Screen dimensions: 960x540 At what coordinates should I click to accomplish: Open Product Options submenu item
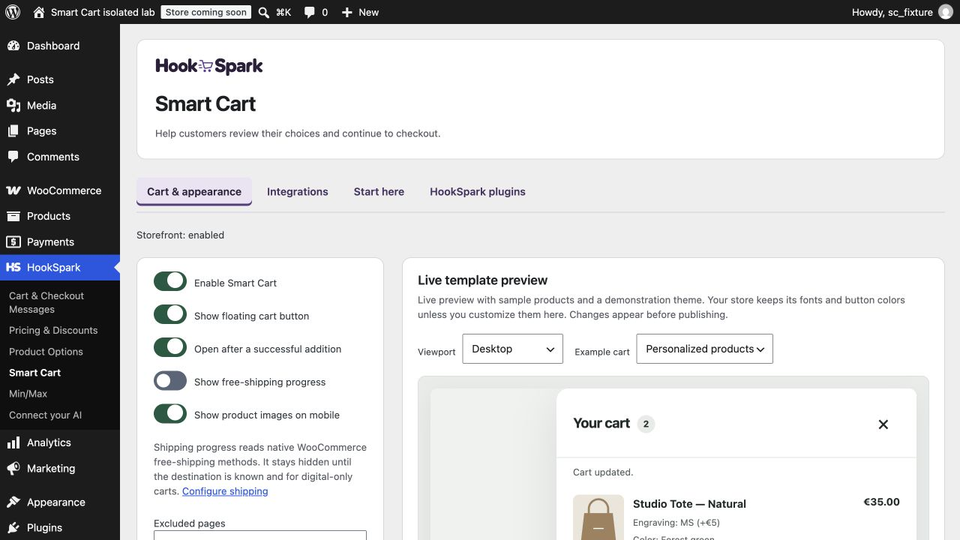click(x=46, y=352)
